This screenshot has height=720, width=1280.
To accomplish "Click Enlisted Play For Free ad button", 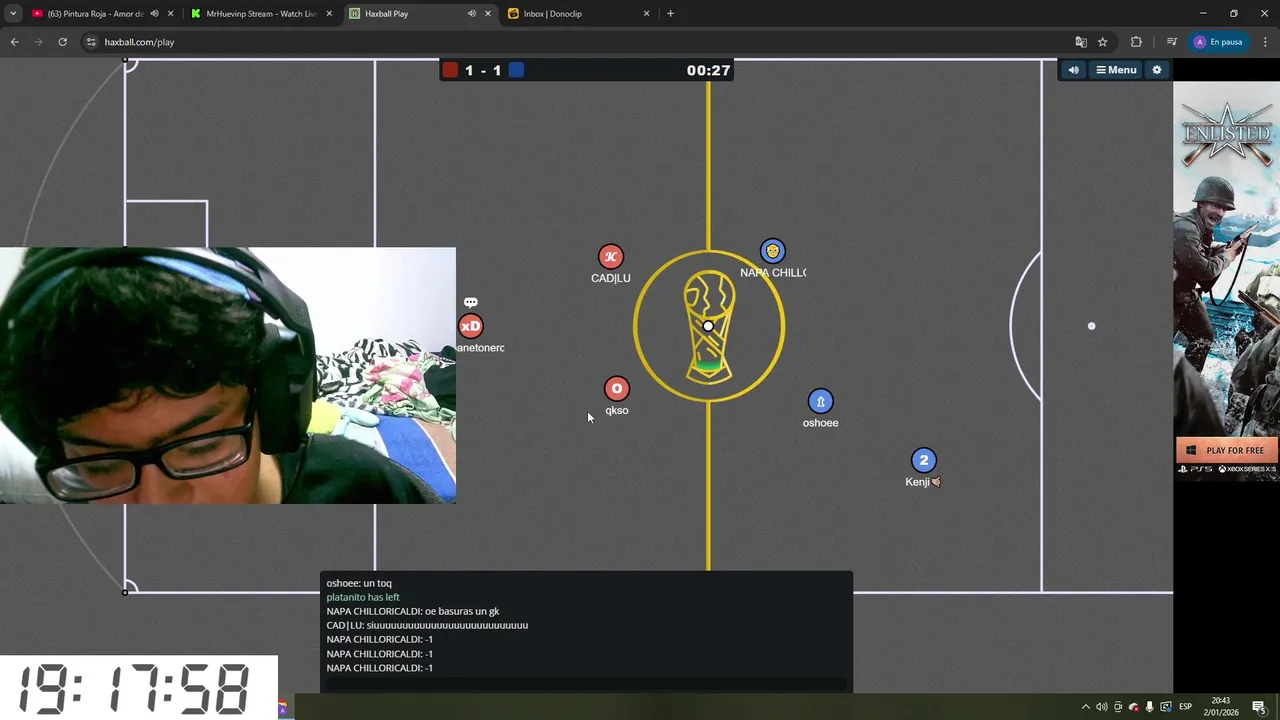I will coord(1227,450).
